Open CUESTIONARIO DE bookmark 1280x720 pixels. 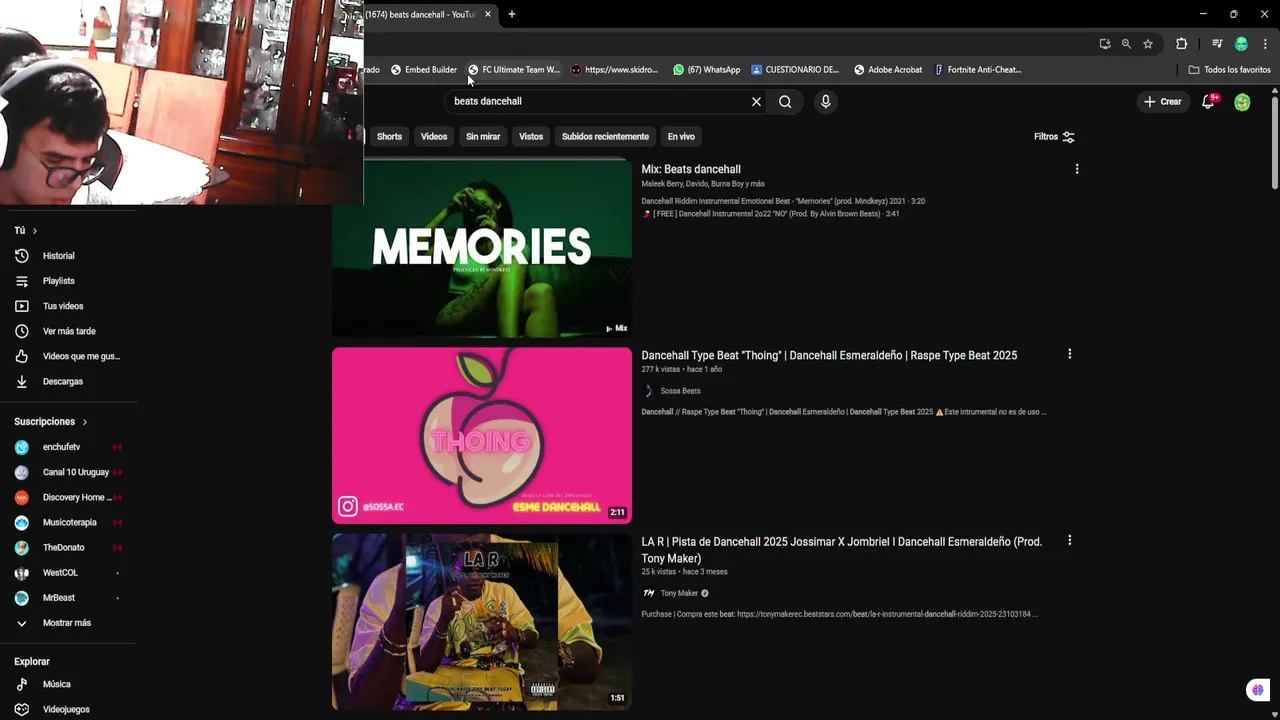pyautogui.click(x=796, y=70)
